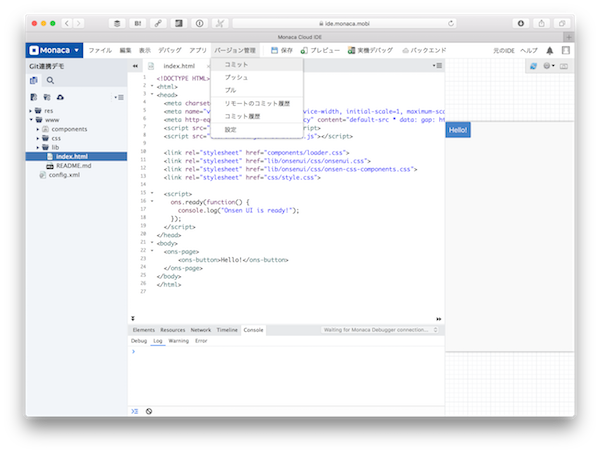Open the 表示 menu
Screen dimensions: 600x453
click(145, 50)
